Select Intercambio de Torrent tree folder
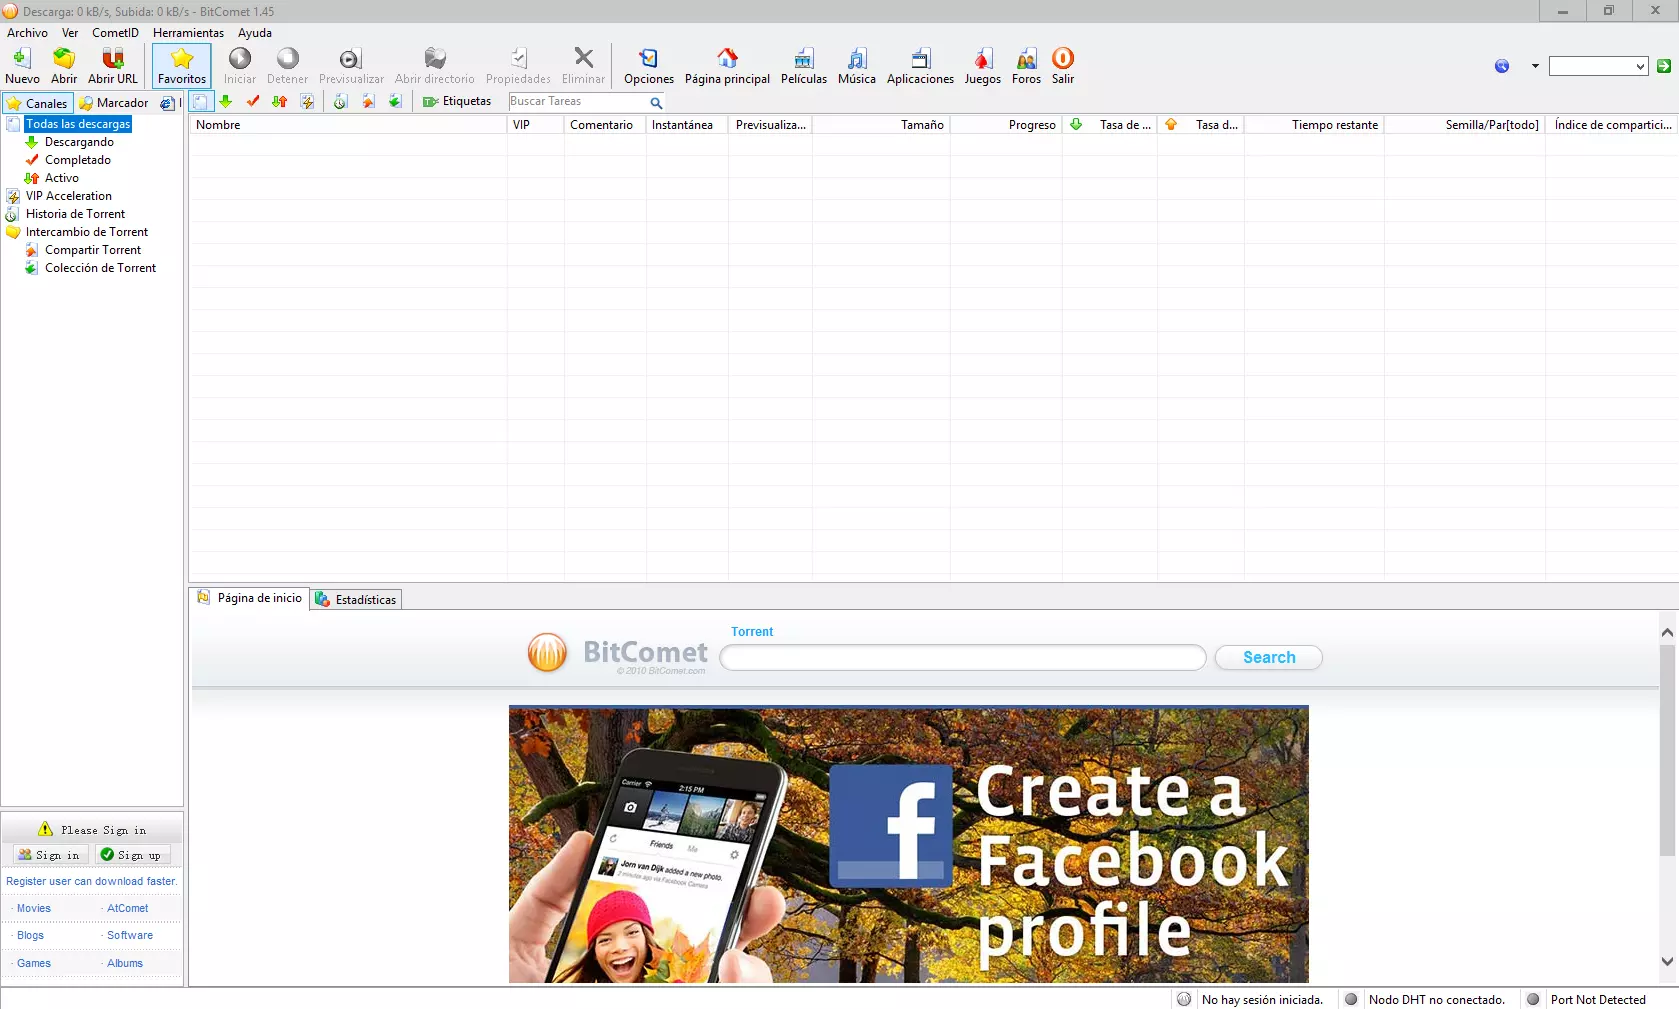Viewport: 1679px width, 1009px height. pos(86,232)
